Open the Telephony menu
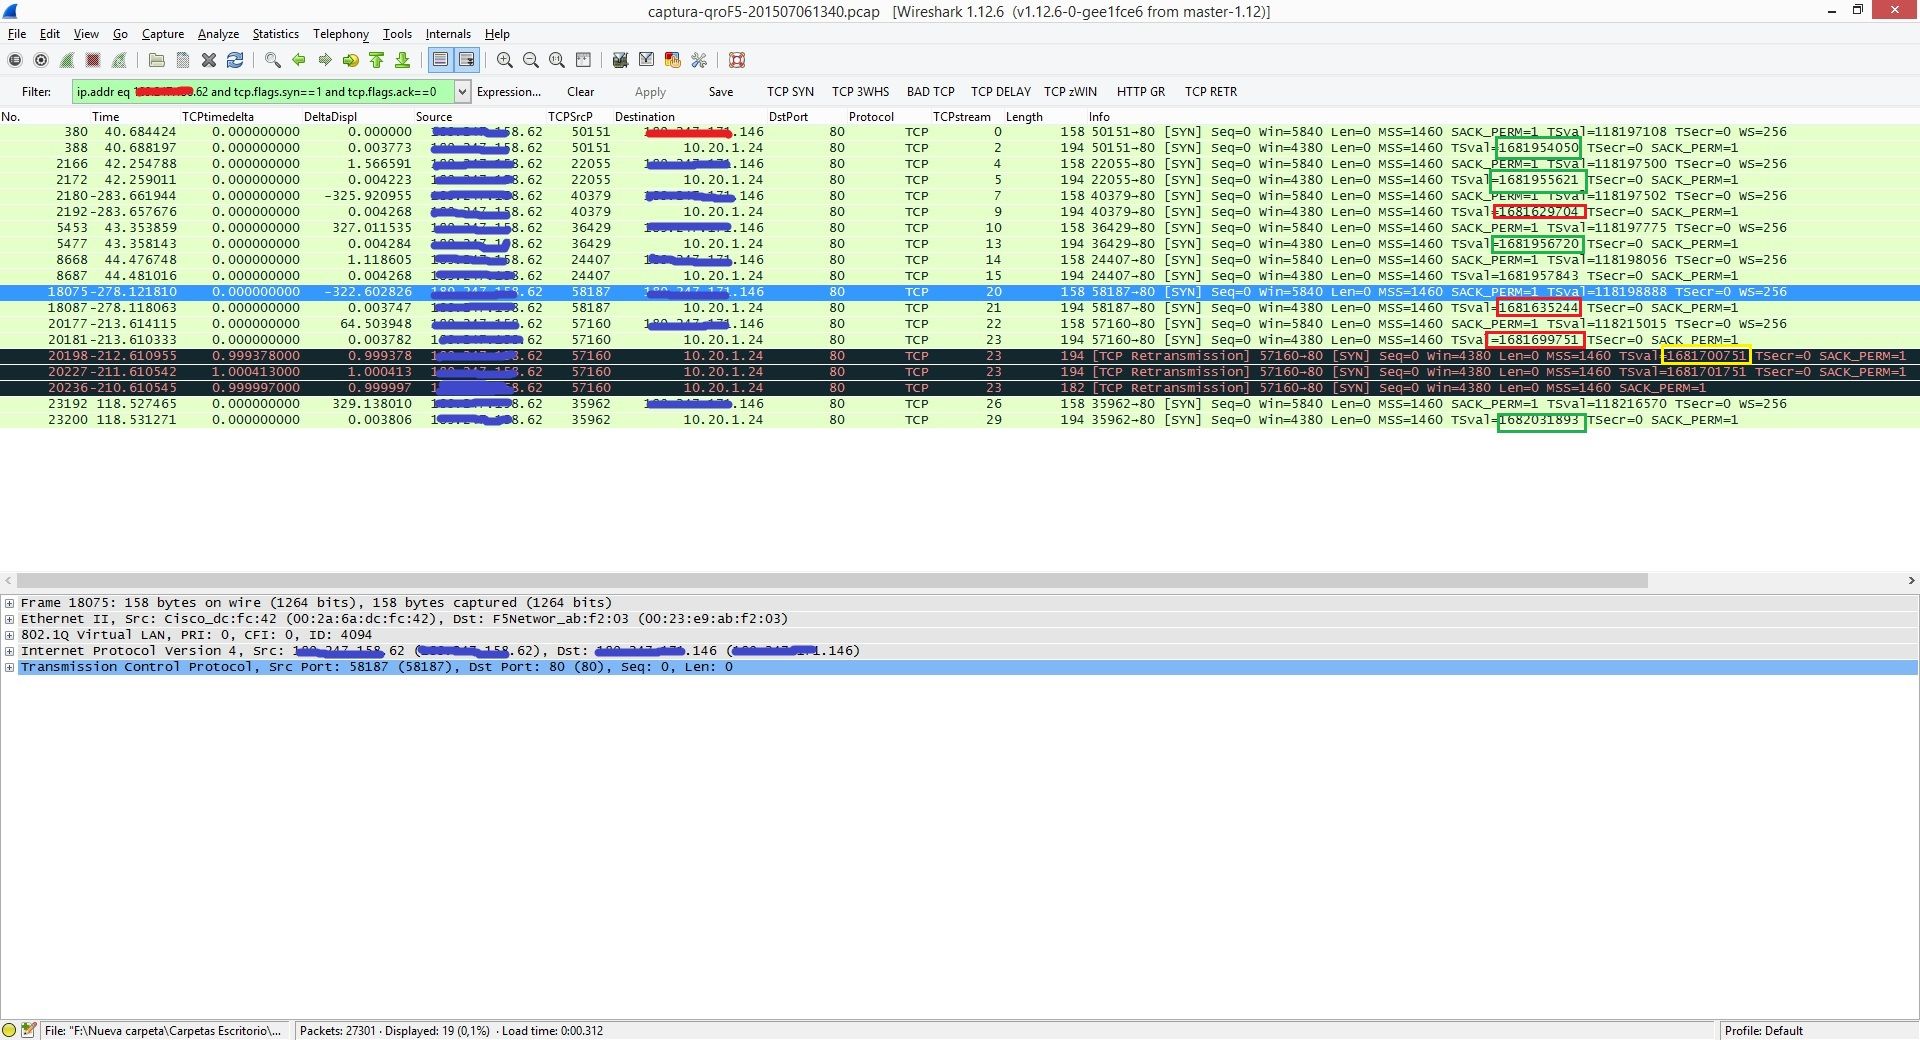The image size is (1920, 1040). click(x=340, y=33)
